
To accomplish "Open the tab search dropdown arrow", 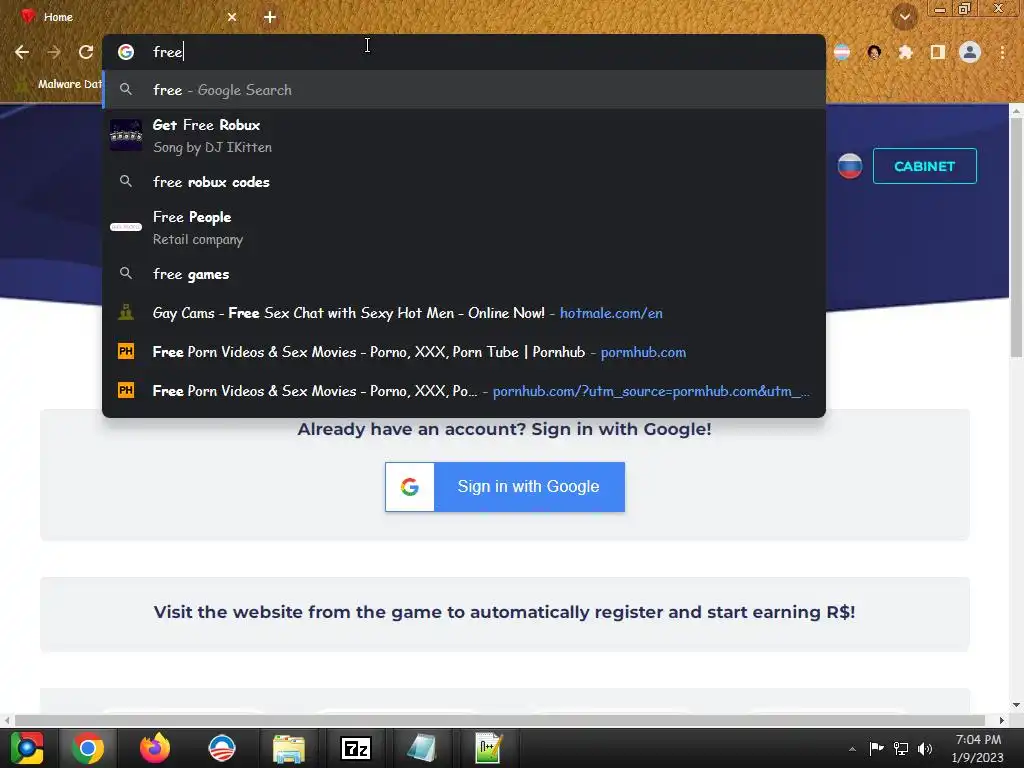I will pyautogui.click(x=904, y=17).
